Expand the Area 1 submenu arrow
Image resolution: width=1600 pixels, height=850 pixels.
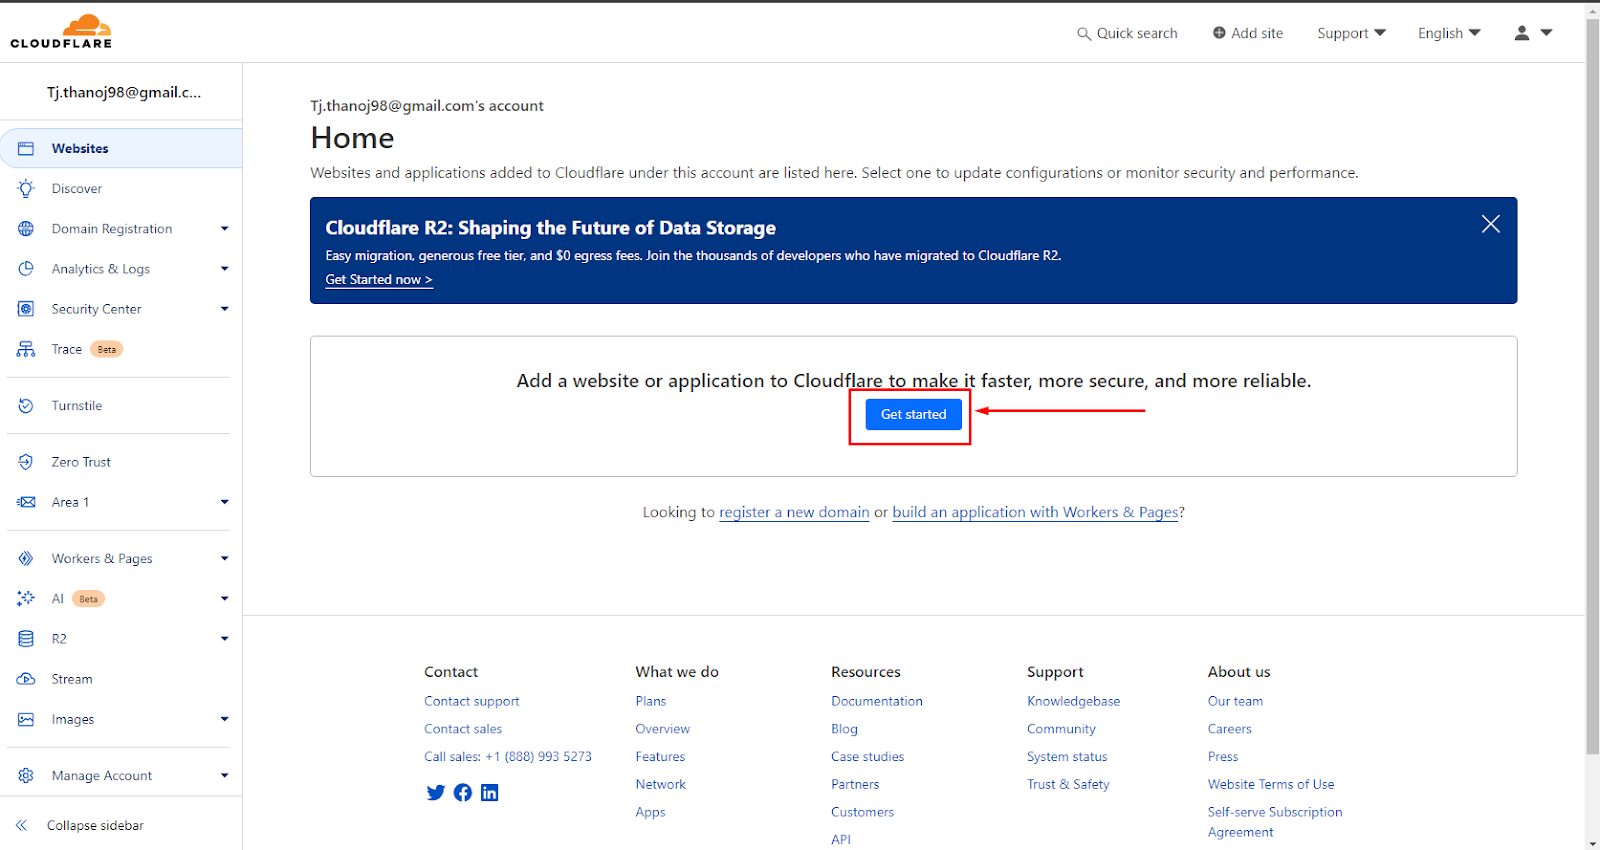coord(224,502)
